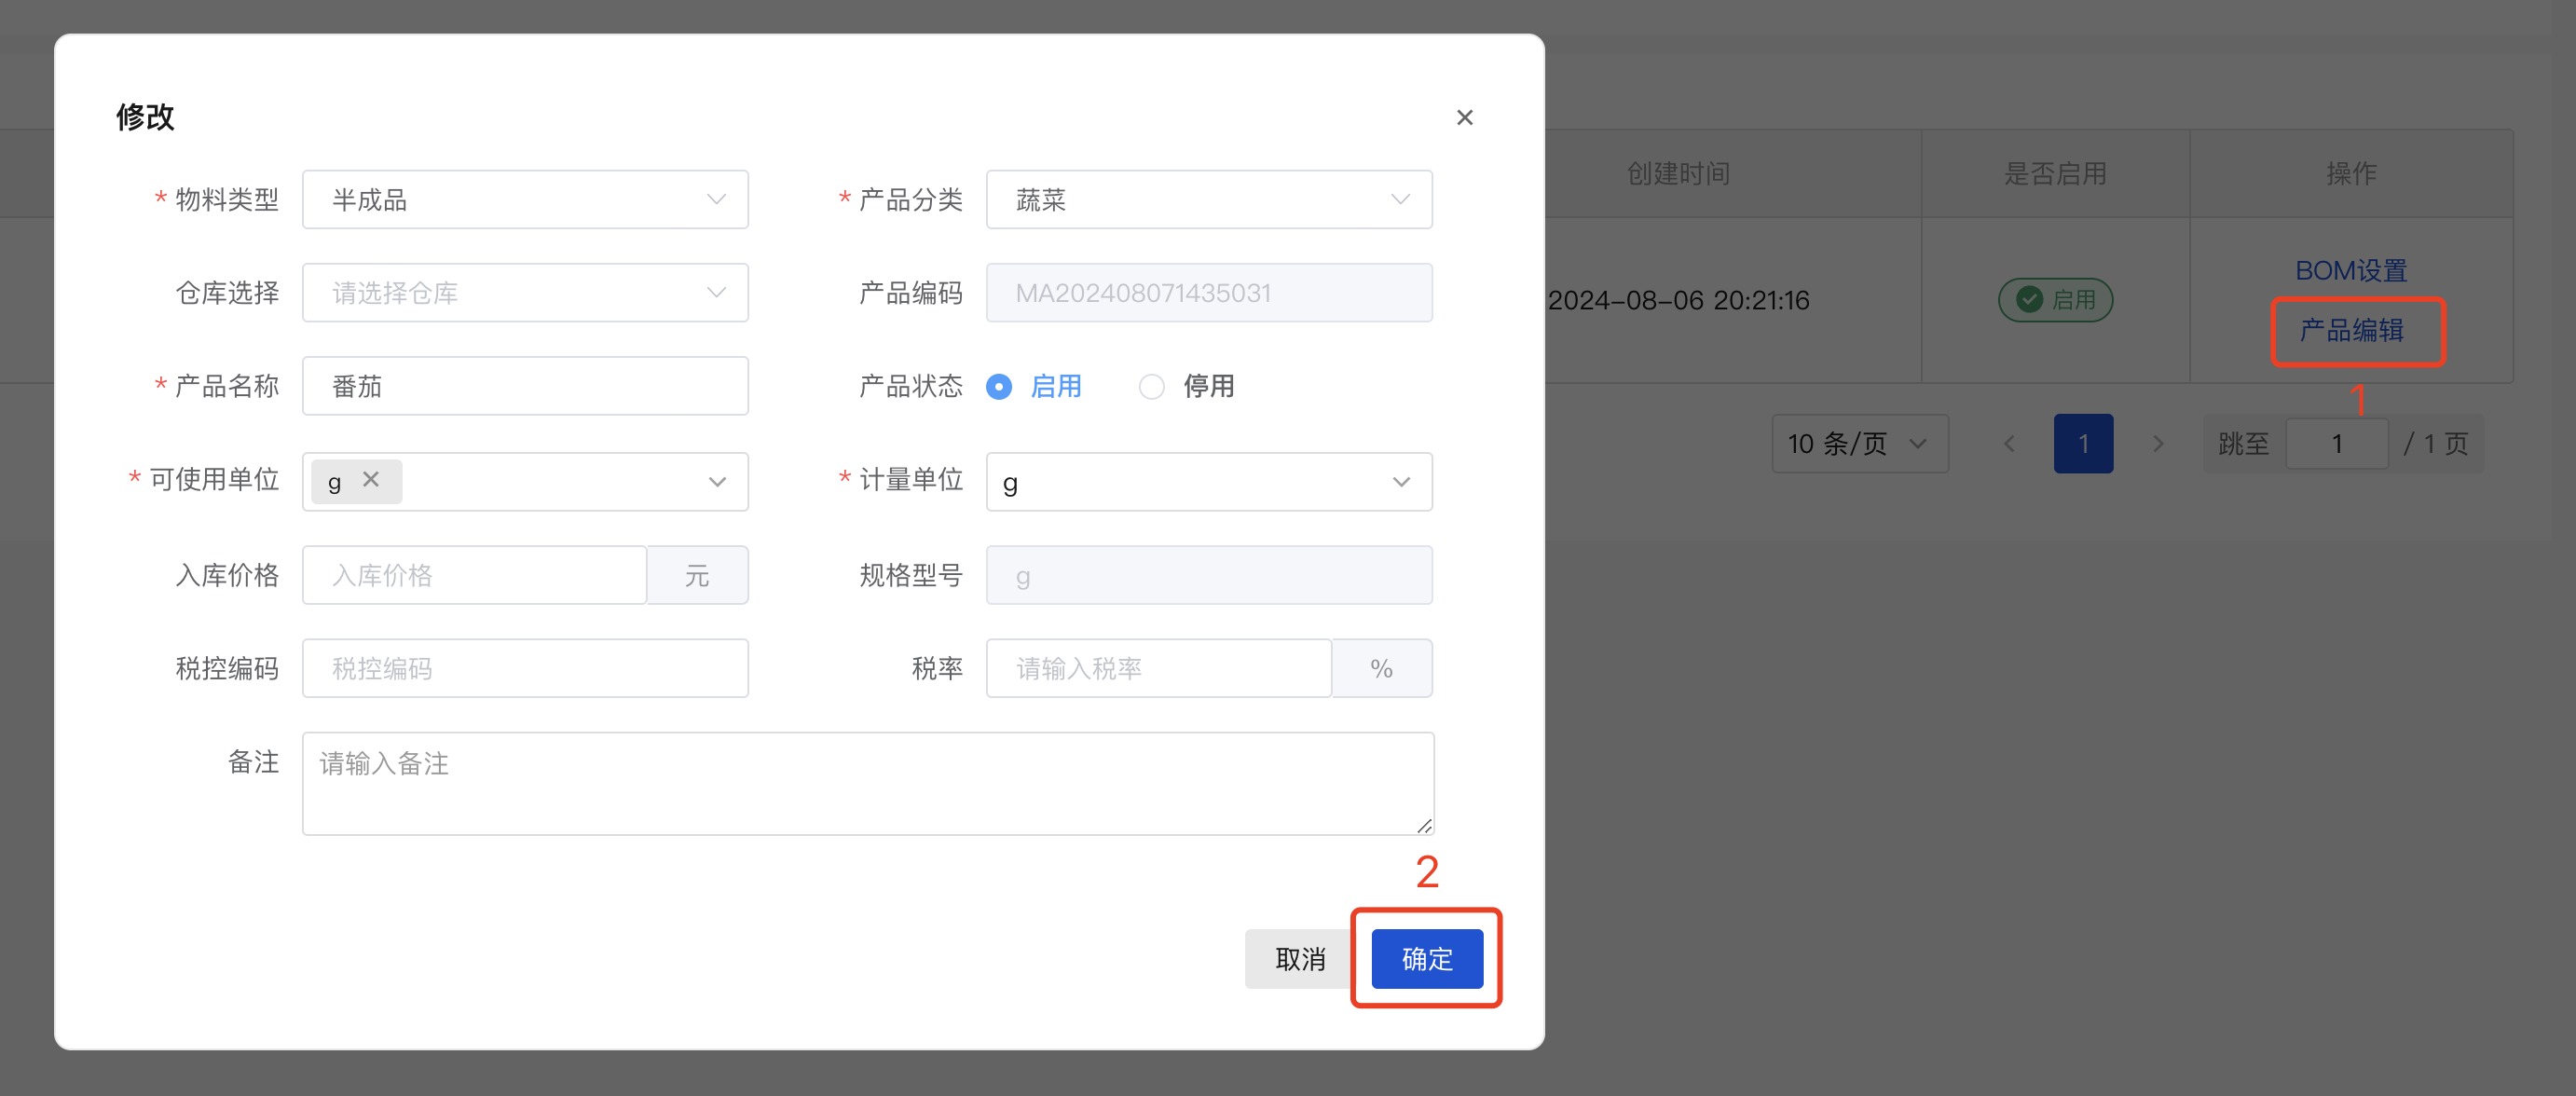This screenshot has height=1096, width=2576.
Task: Select the 启用 radio button
Action: point(998,386)
